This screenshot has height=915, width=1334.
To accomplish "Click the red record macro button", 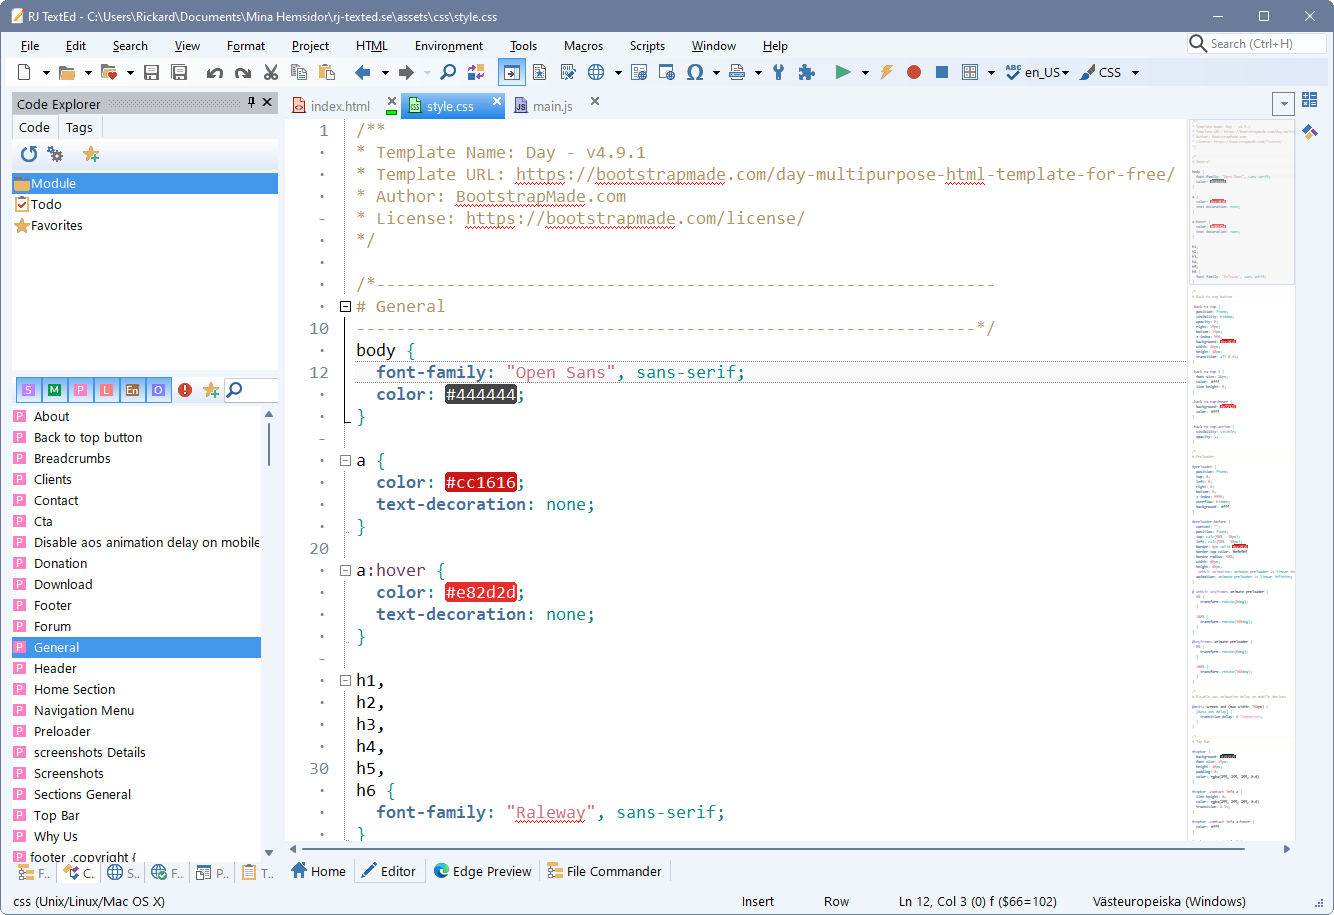I will tap(913, 72).
